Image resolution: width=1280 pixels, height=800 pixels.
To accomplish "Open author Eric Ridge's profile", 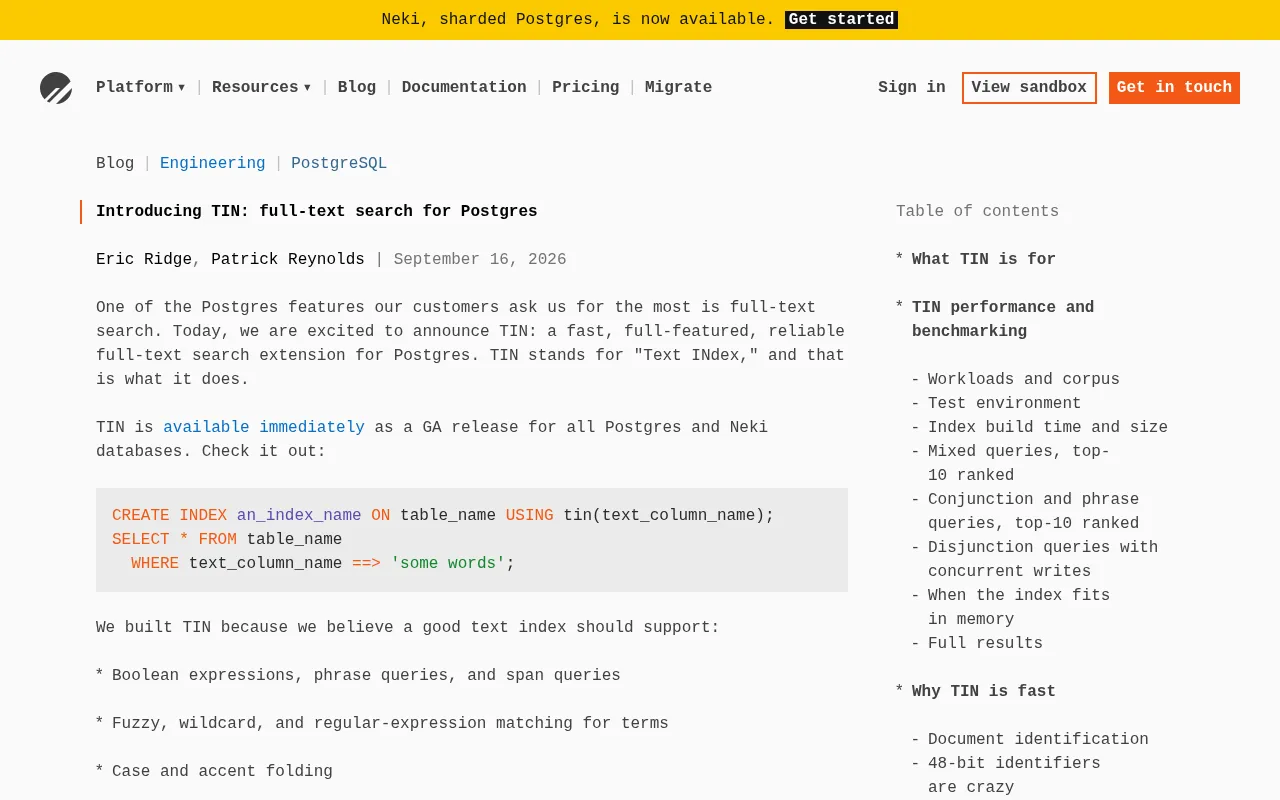I will point(144,259).
